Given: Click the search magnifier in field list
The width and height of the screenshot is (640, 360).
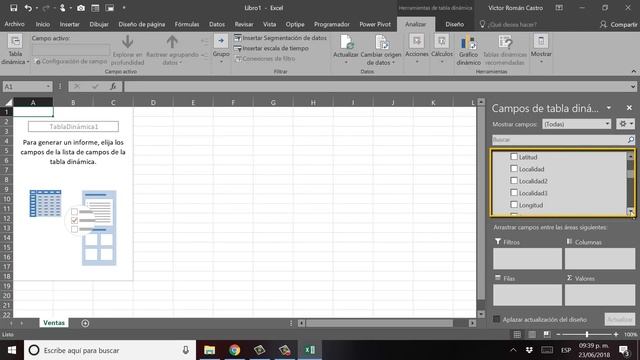Looking at the screenshot, I should click(630, 140).
